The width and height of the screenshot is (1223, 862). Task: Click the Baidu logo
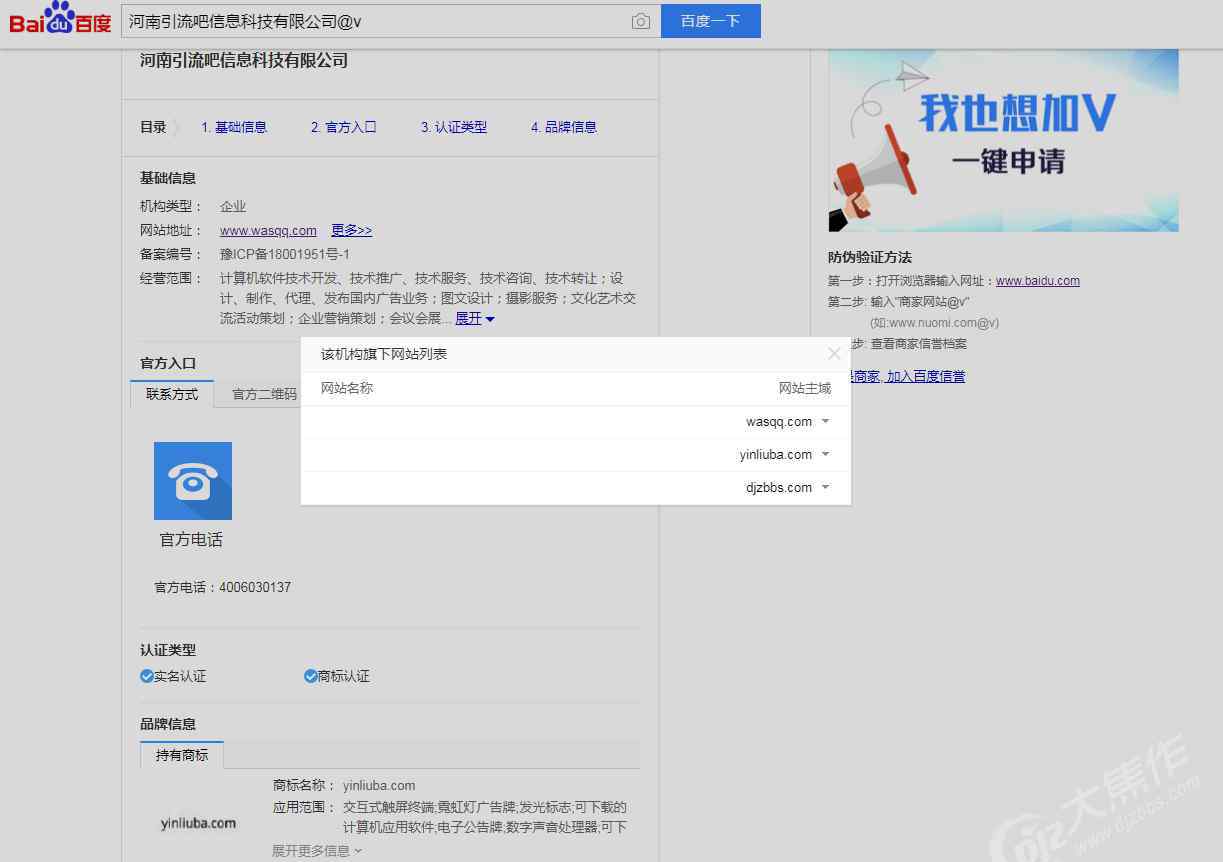click(60, 19)
